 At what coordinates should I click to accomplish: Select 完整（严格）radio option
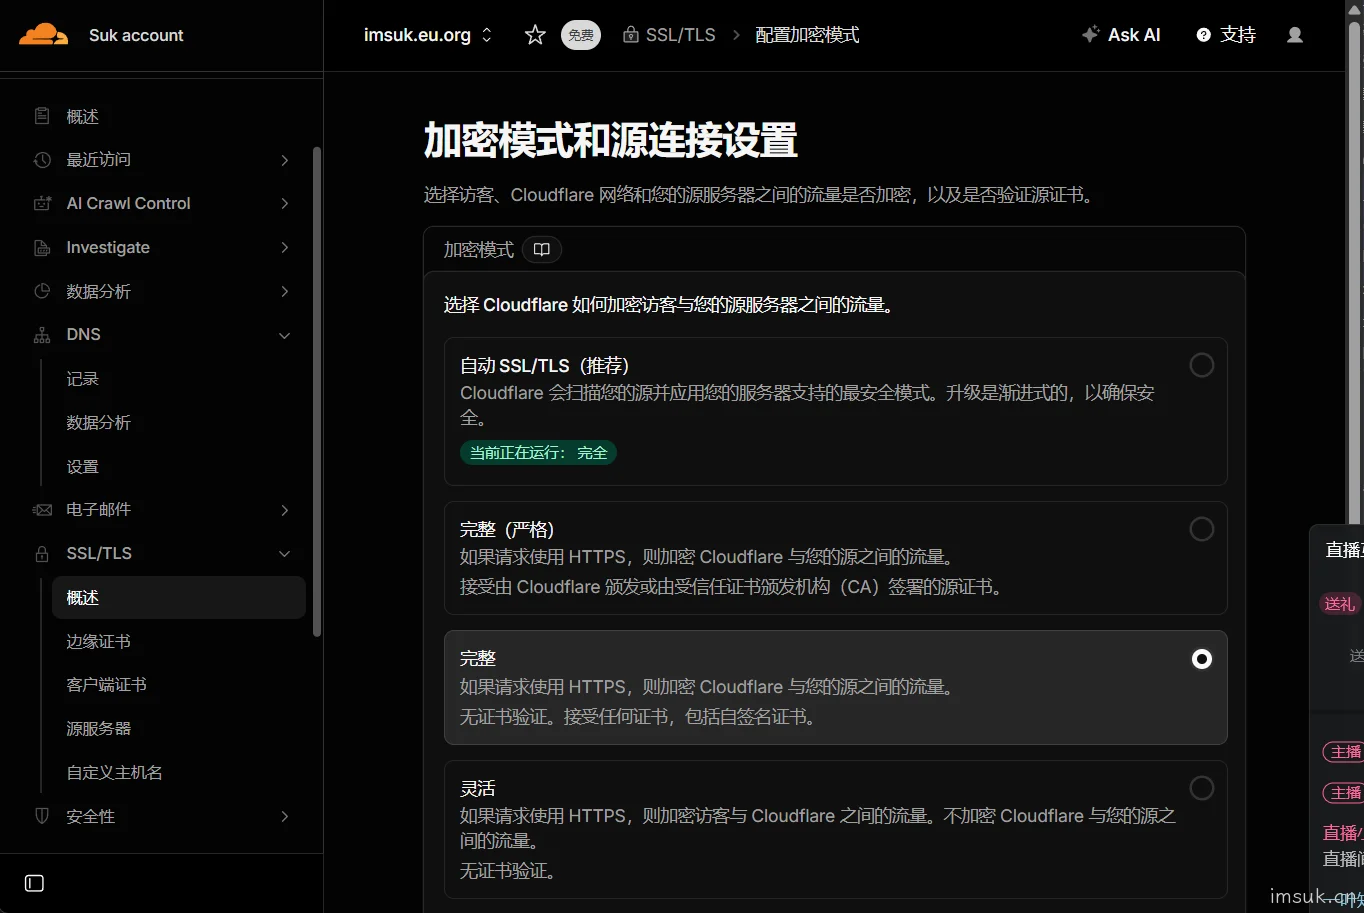point(1202,529)
